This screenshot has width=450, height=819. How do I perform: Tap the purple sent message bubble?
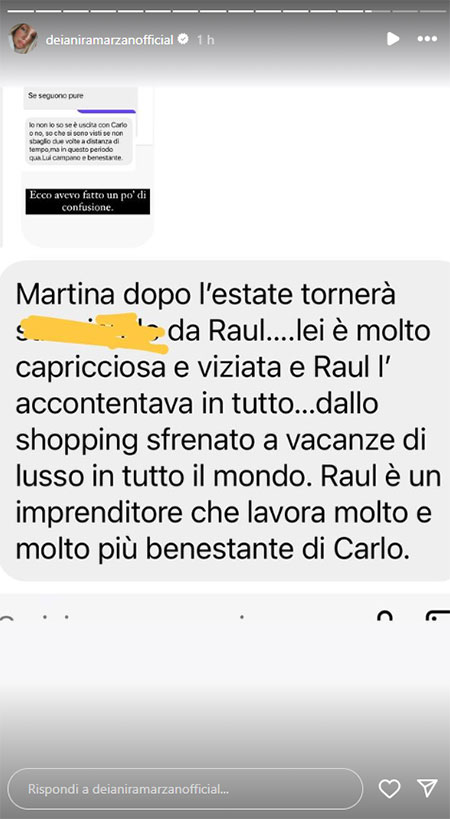click(106, 111)
